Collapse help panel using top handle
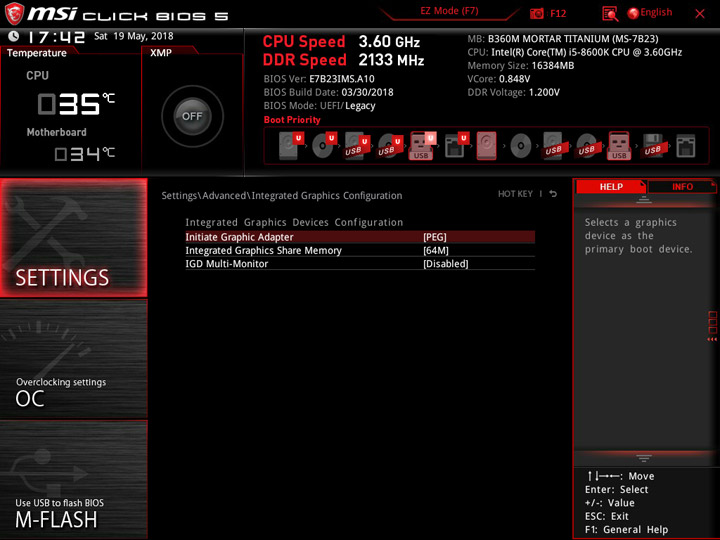Image resolution: width=720 pixels, height=540 pixels. point(644,200)
